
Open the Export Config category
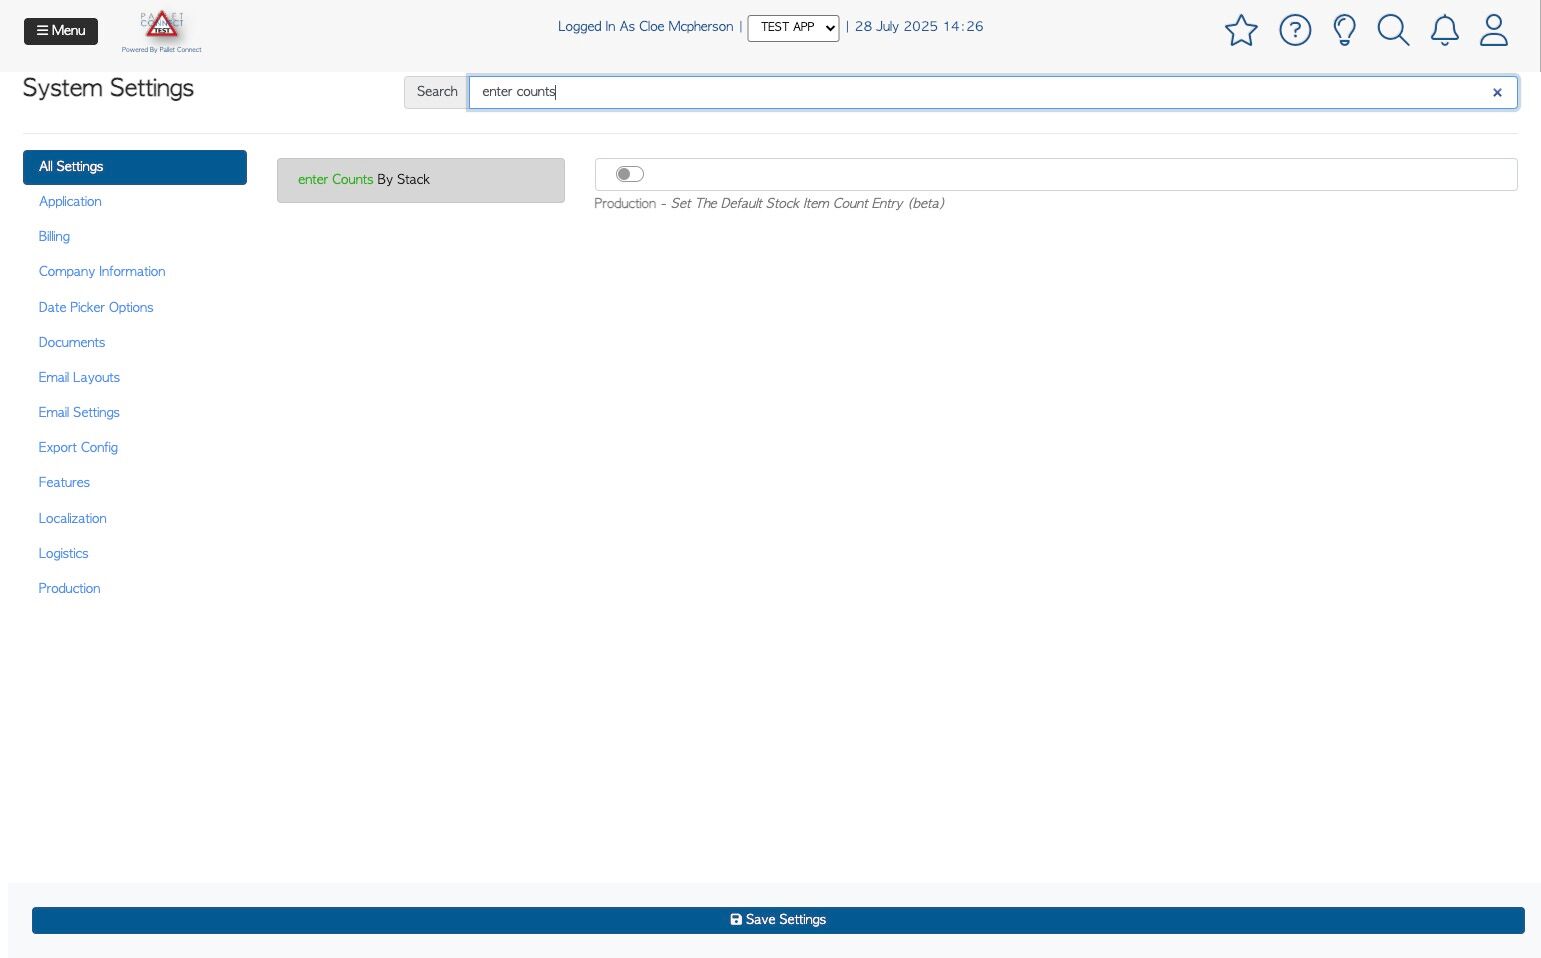point(78,447)
